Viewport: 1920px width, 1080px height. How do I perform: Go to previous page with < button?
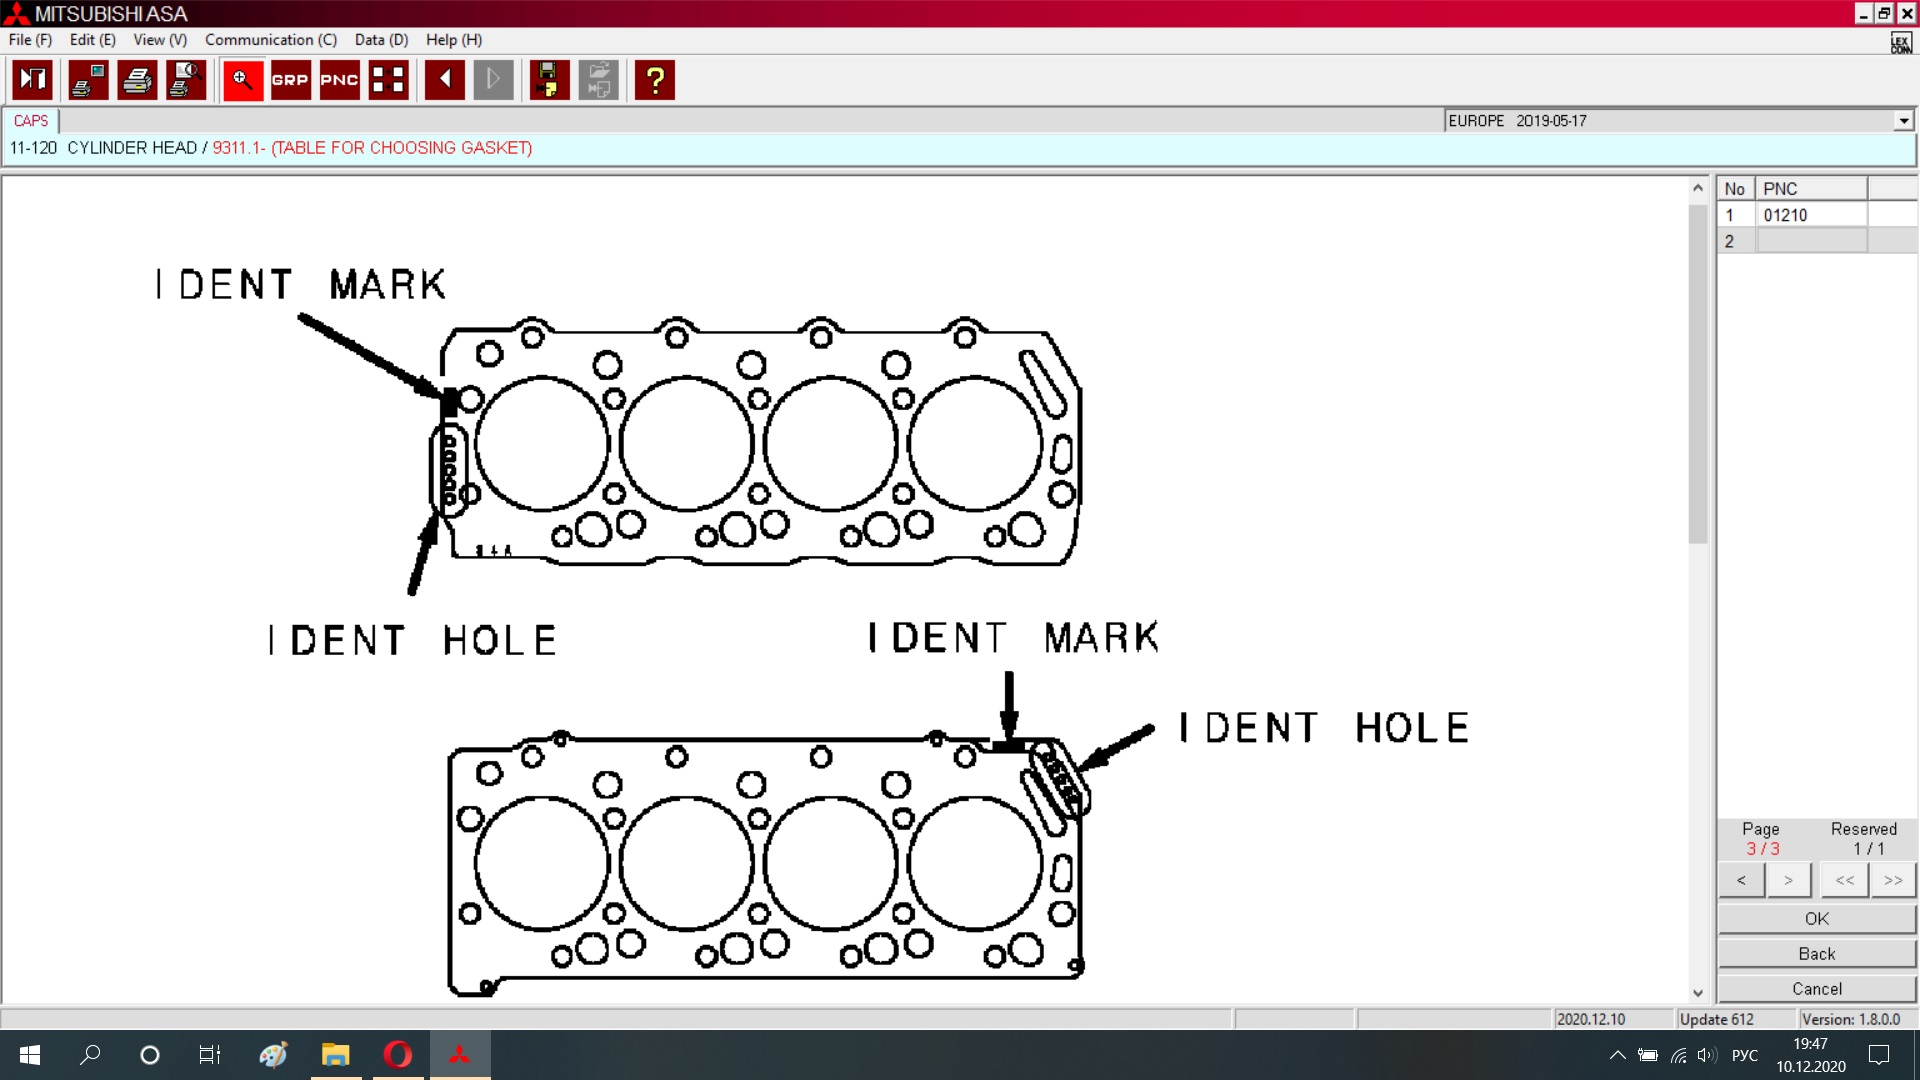click(1741, 880)
